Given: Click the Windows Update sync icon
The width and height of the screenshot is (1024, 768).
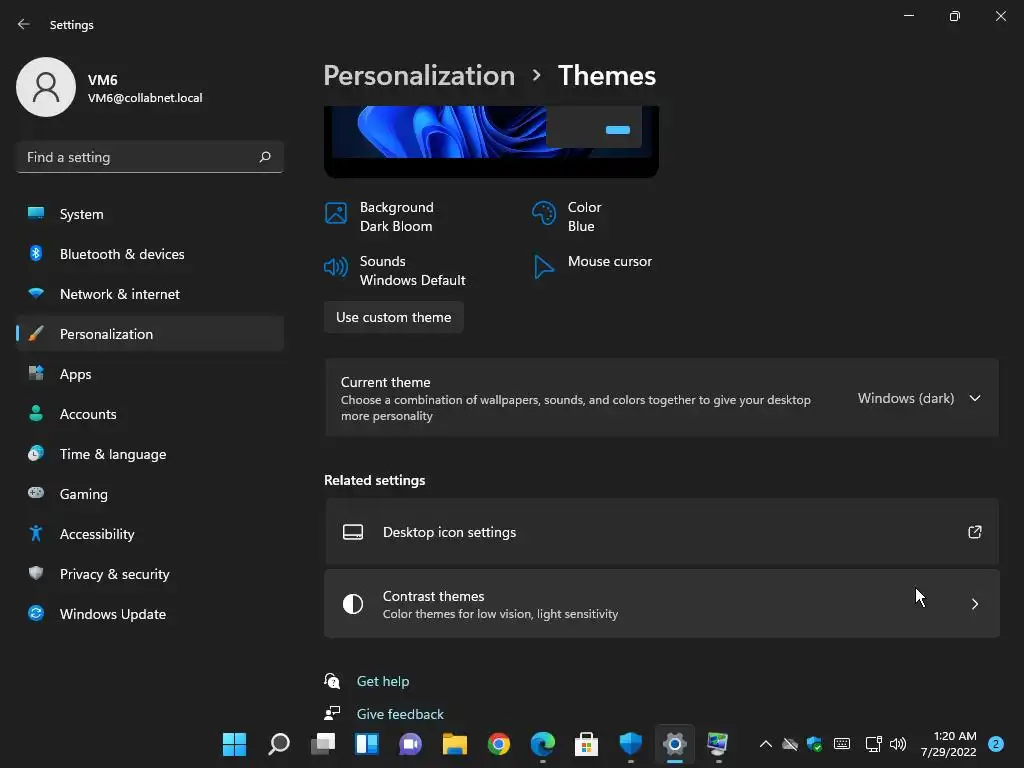Looking at the screenshot, I should (x=36, y=613).
